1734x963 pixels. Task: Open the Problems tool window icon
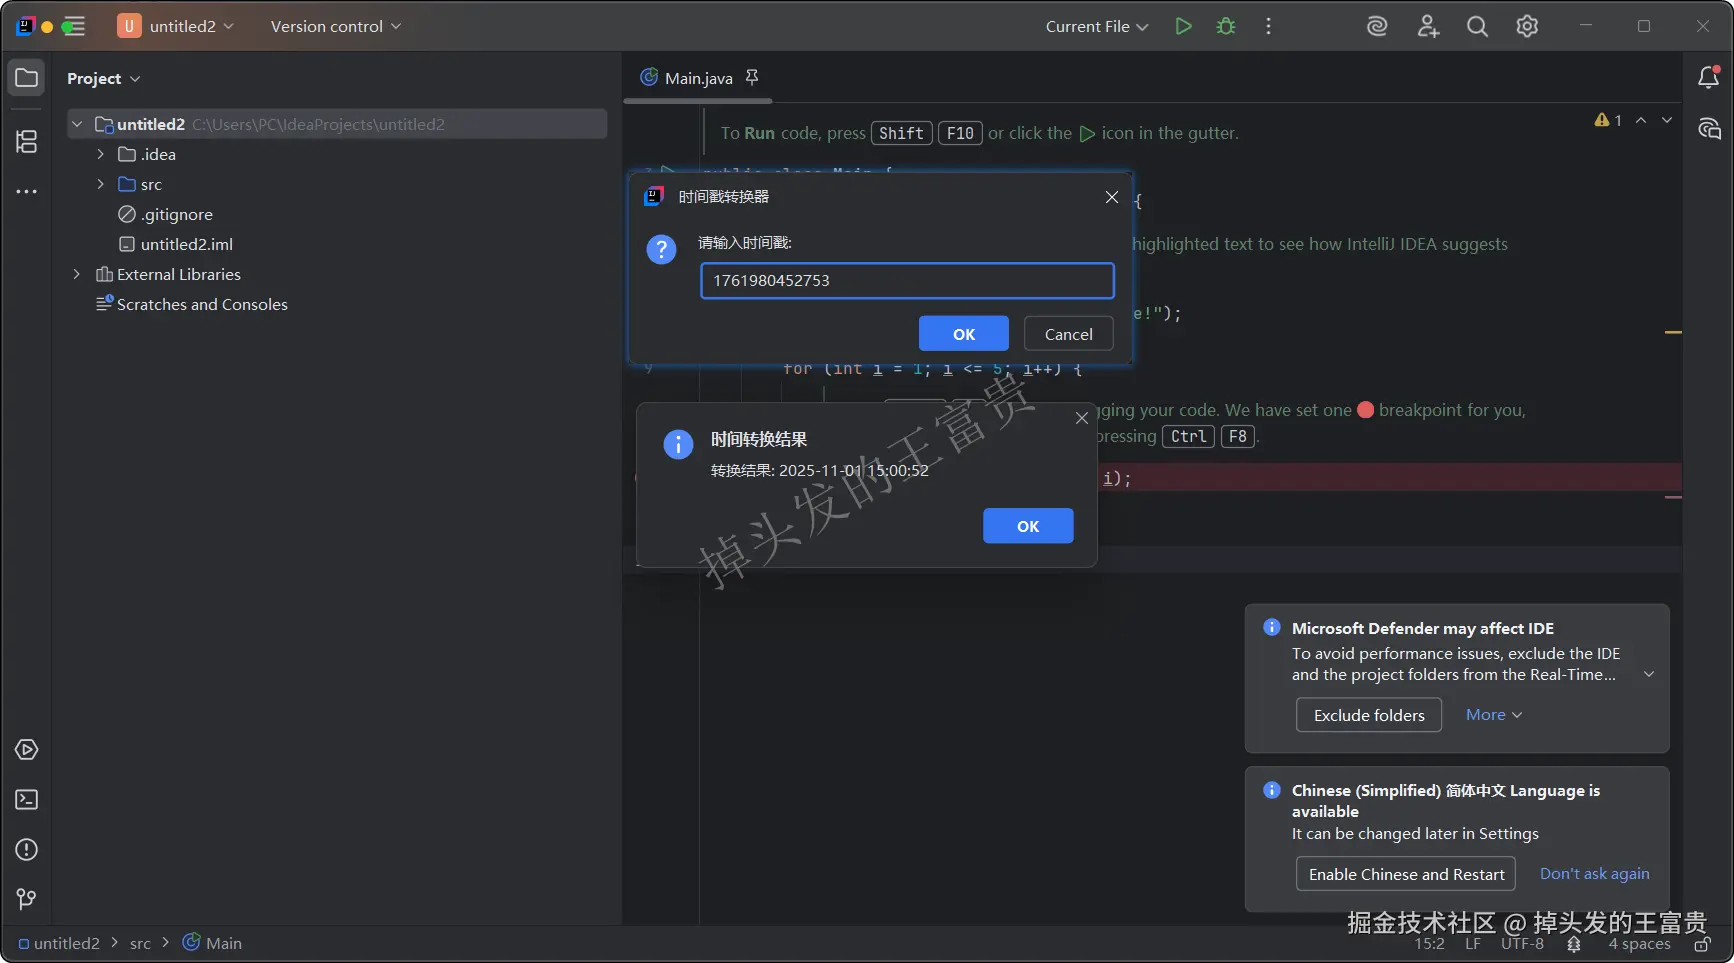27,850
